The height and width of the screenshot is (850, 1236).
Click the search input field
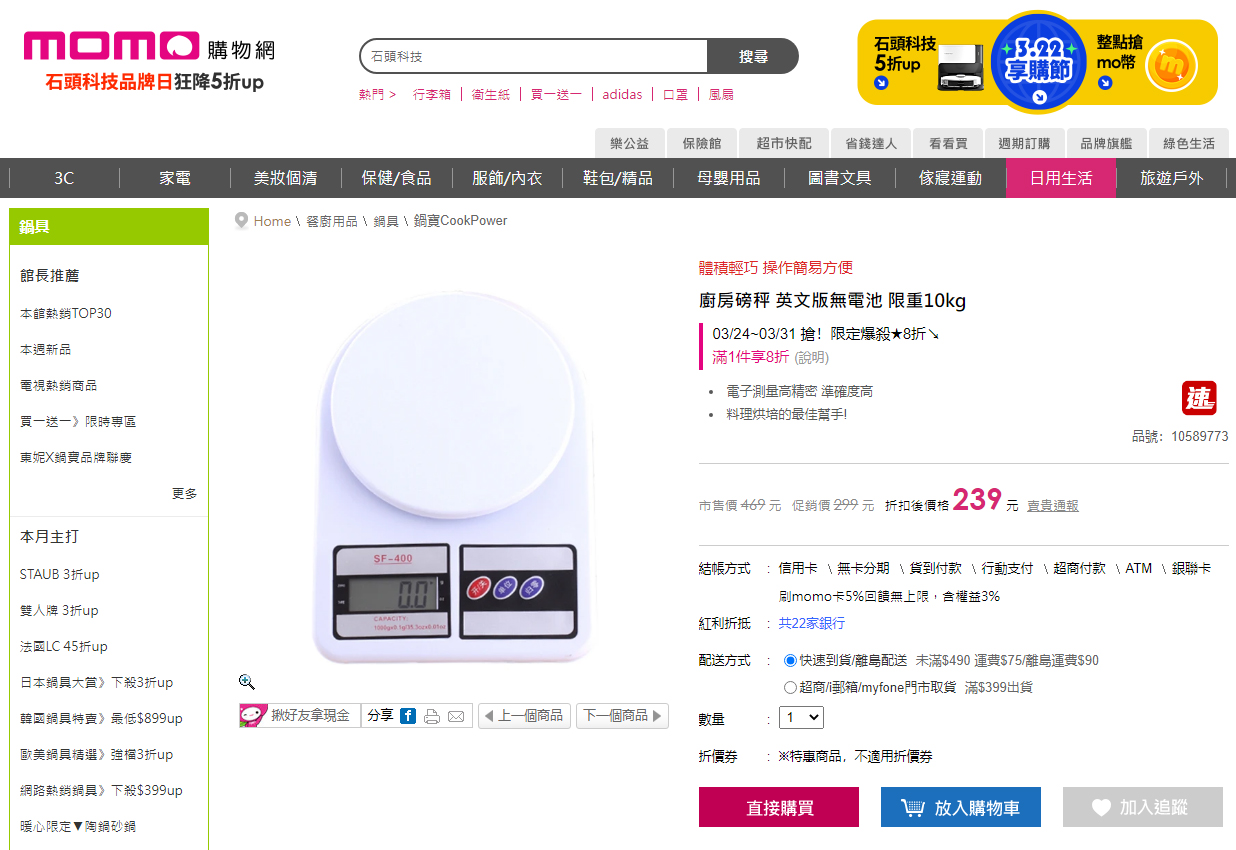tap(535, 57)
